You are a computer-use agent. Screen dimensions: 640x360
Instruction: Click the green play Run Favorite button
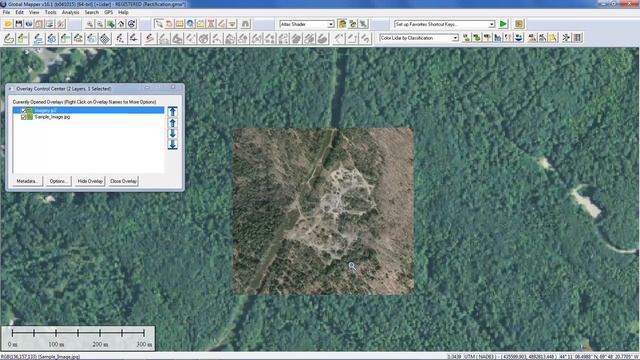[503, 24]
